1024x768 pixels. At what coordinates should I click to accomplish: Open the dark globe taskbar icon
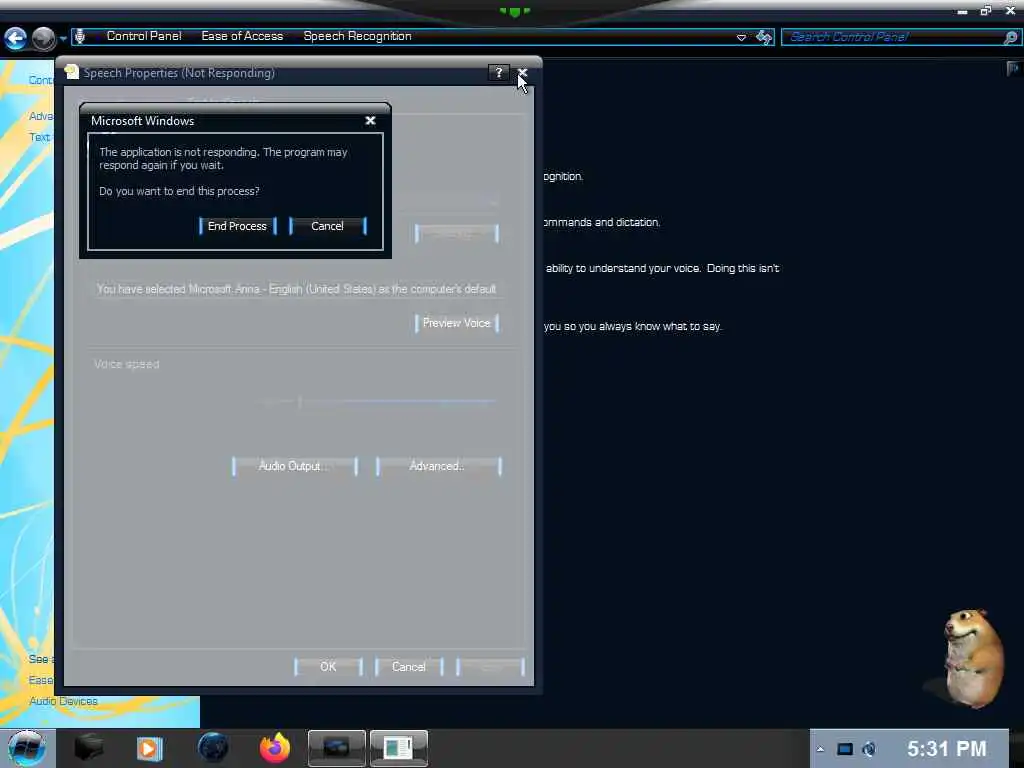point(213,748)
